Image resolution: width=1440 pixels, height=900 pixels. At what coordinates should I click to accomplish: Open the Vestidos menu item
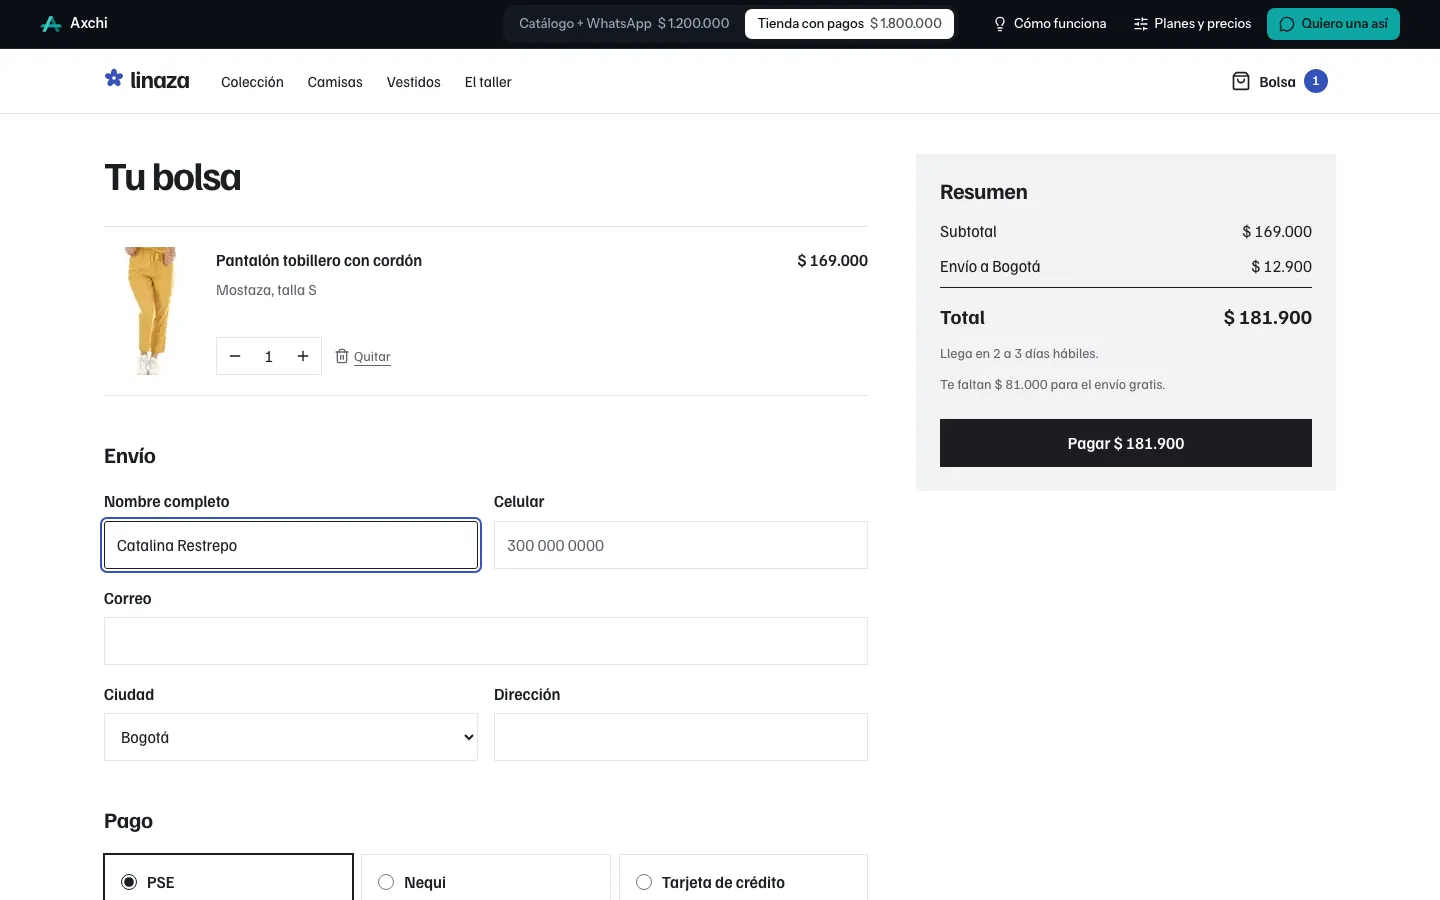414,82
